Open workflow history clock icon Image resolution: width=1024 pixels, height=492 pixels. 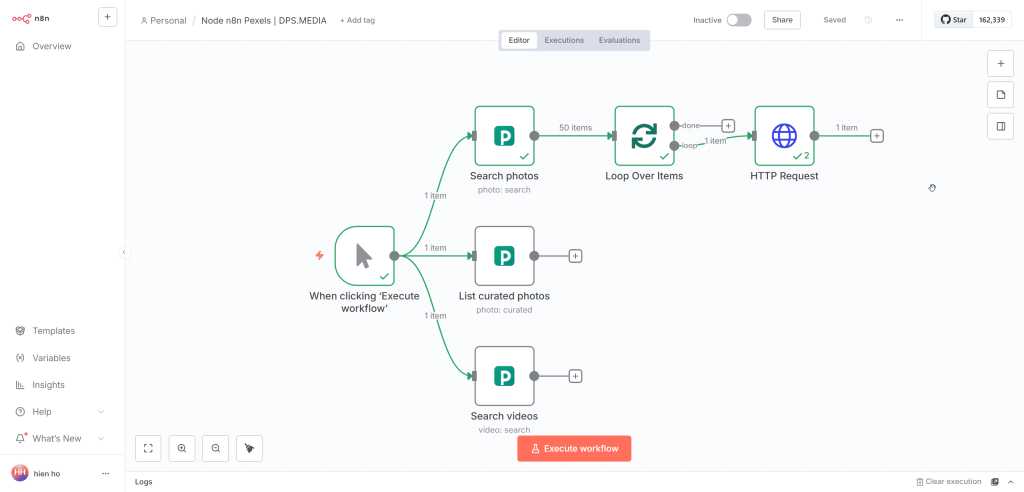click(x=868, y=20)
